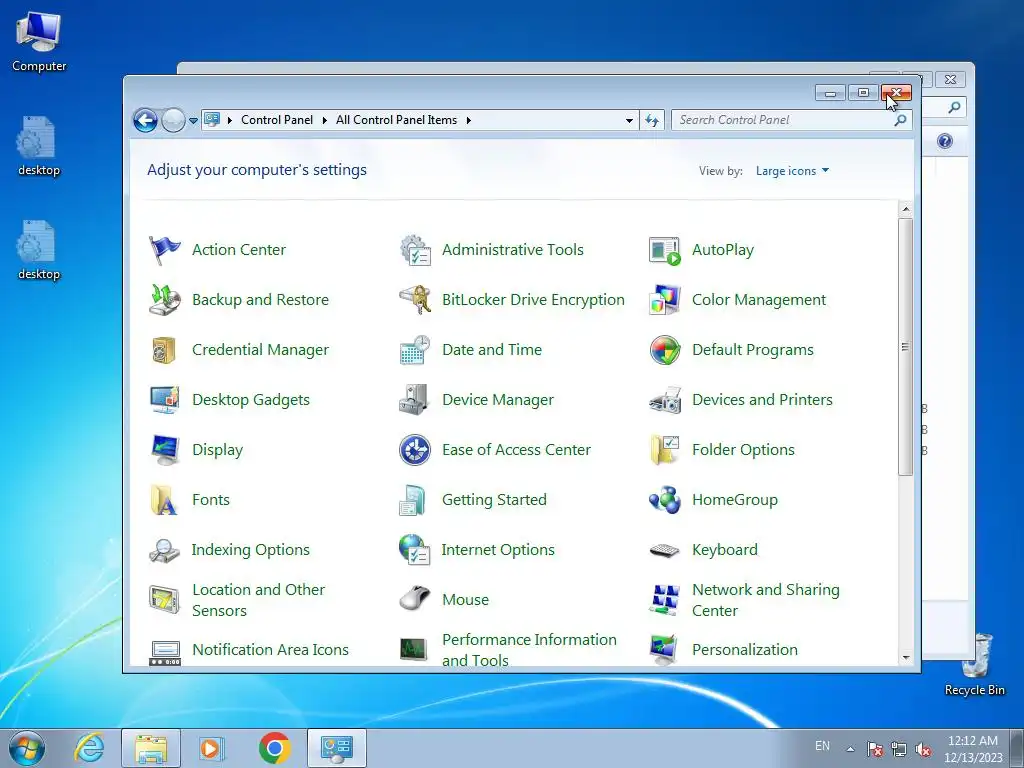Viewport: 1024px width, 768px height.
Task: Open the Keyboard link text
Action: tap(725, 550)
